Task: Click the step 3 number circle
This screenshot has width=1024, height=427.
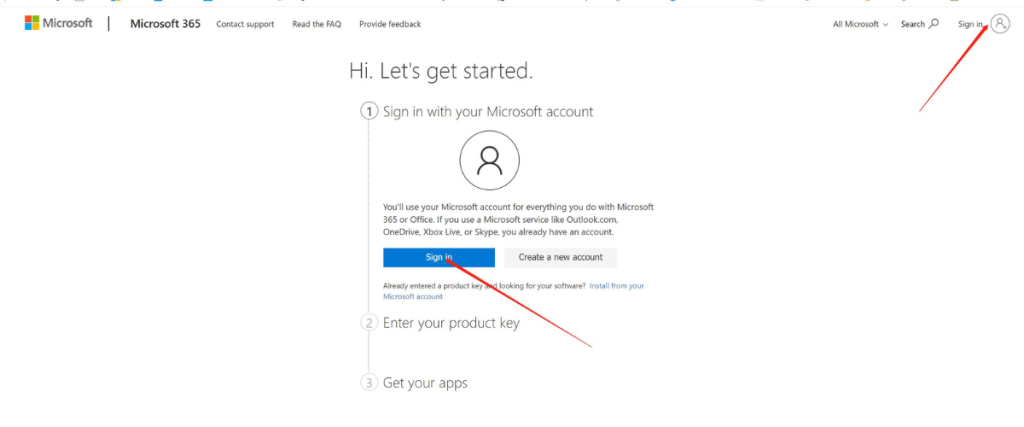Action: point(369,383)
